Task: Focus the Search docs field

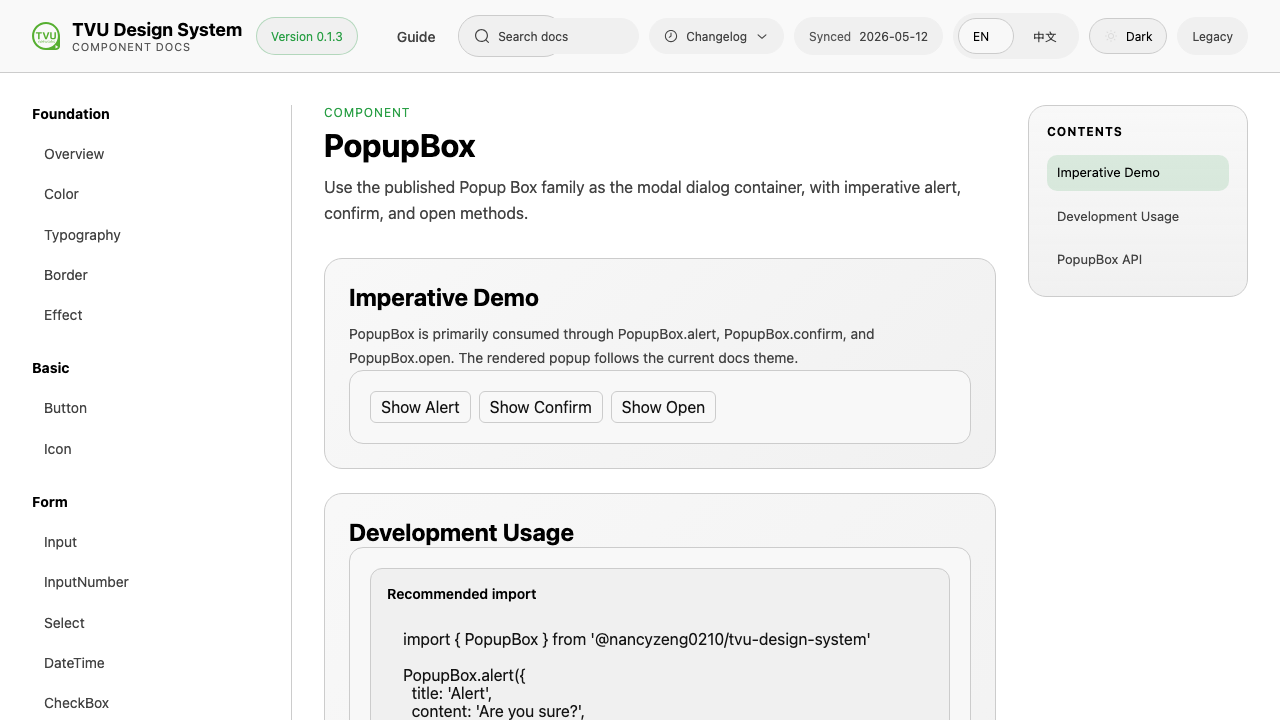Action: [x=548, y=36]
